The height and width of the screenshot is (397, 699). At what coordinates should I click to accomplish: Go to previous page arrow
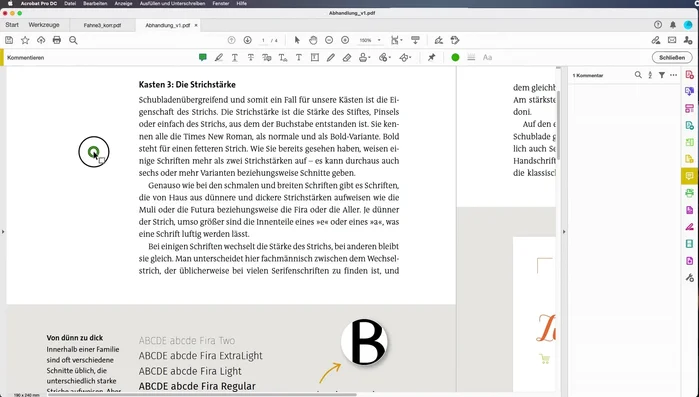tap(231, 40)
